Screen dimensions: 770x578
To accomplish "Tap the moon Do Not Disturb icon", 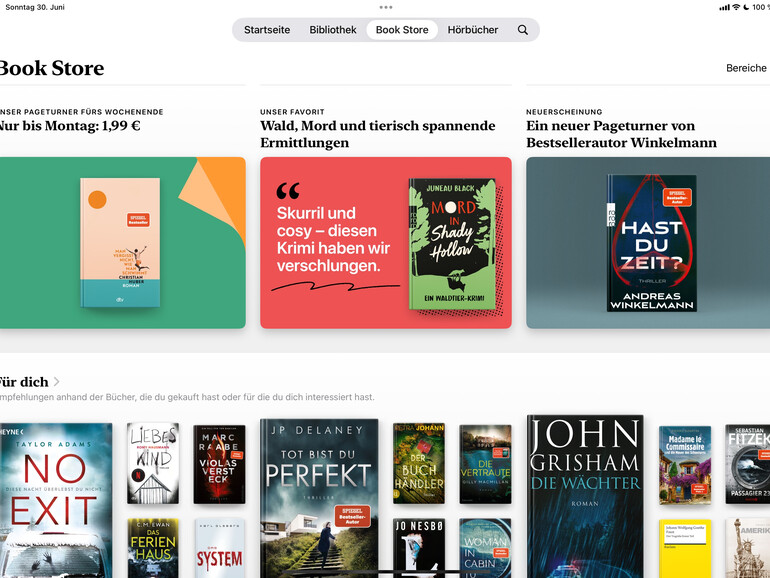I will (x=746, y=7).
